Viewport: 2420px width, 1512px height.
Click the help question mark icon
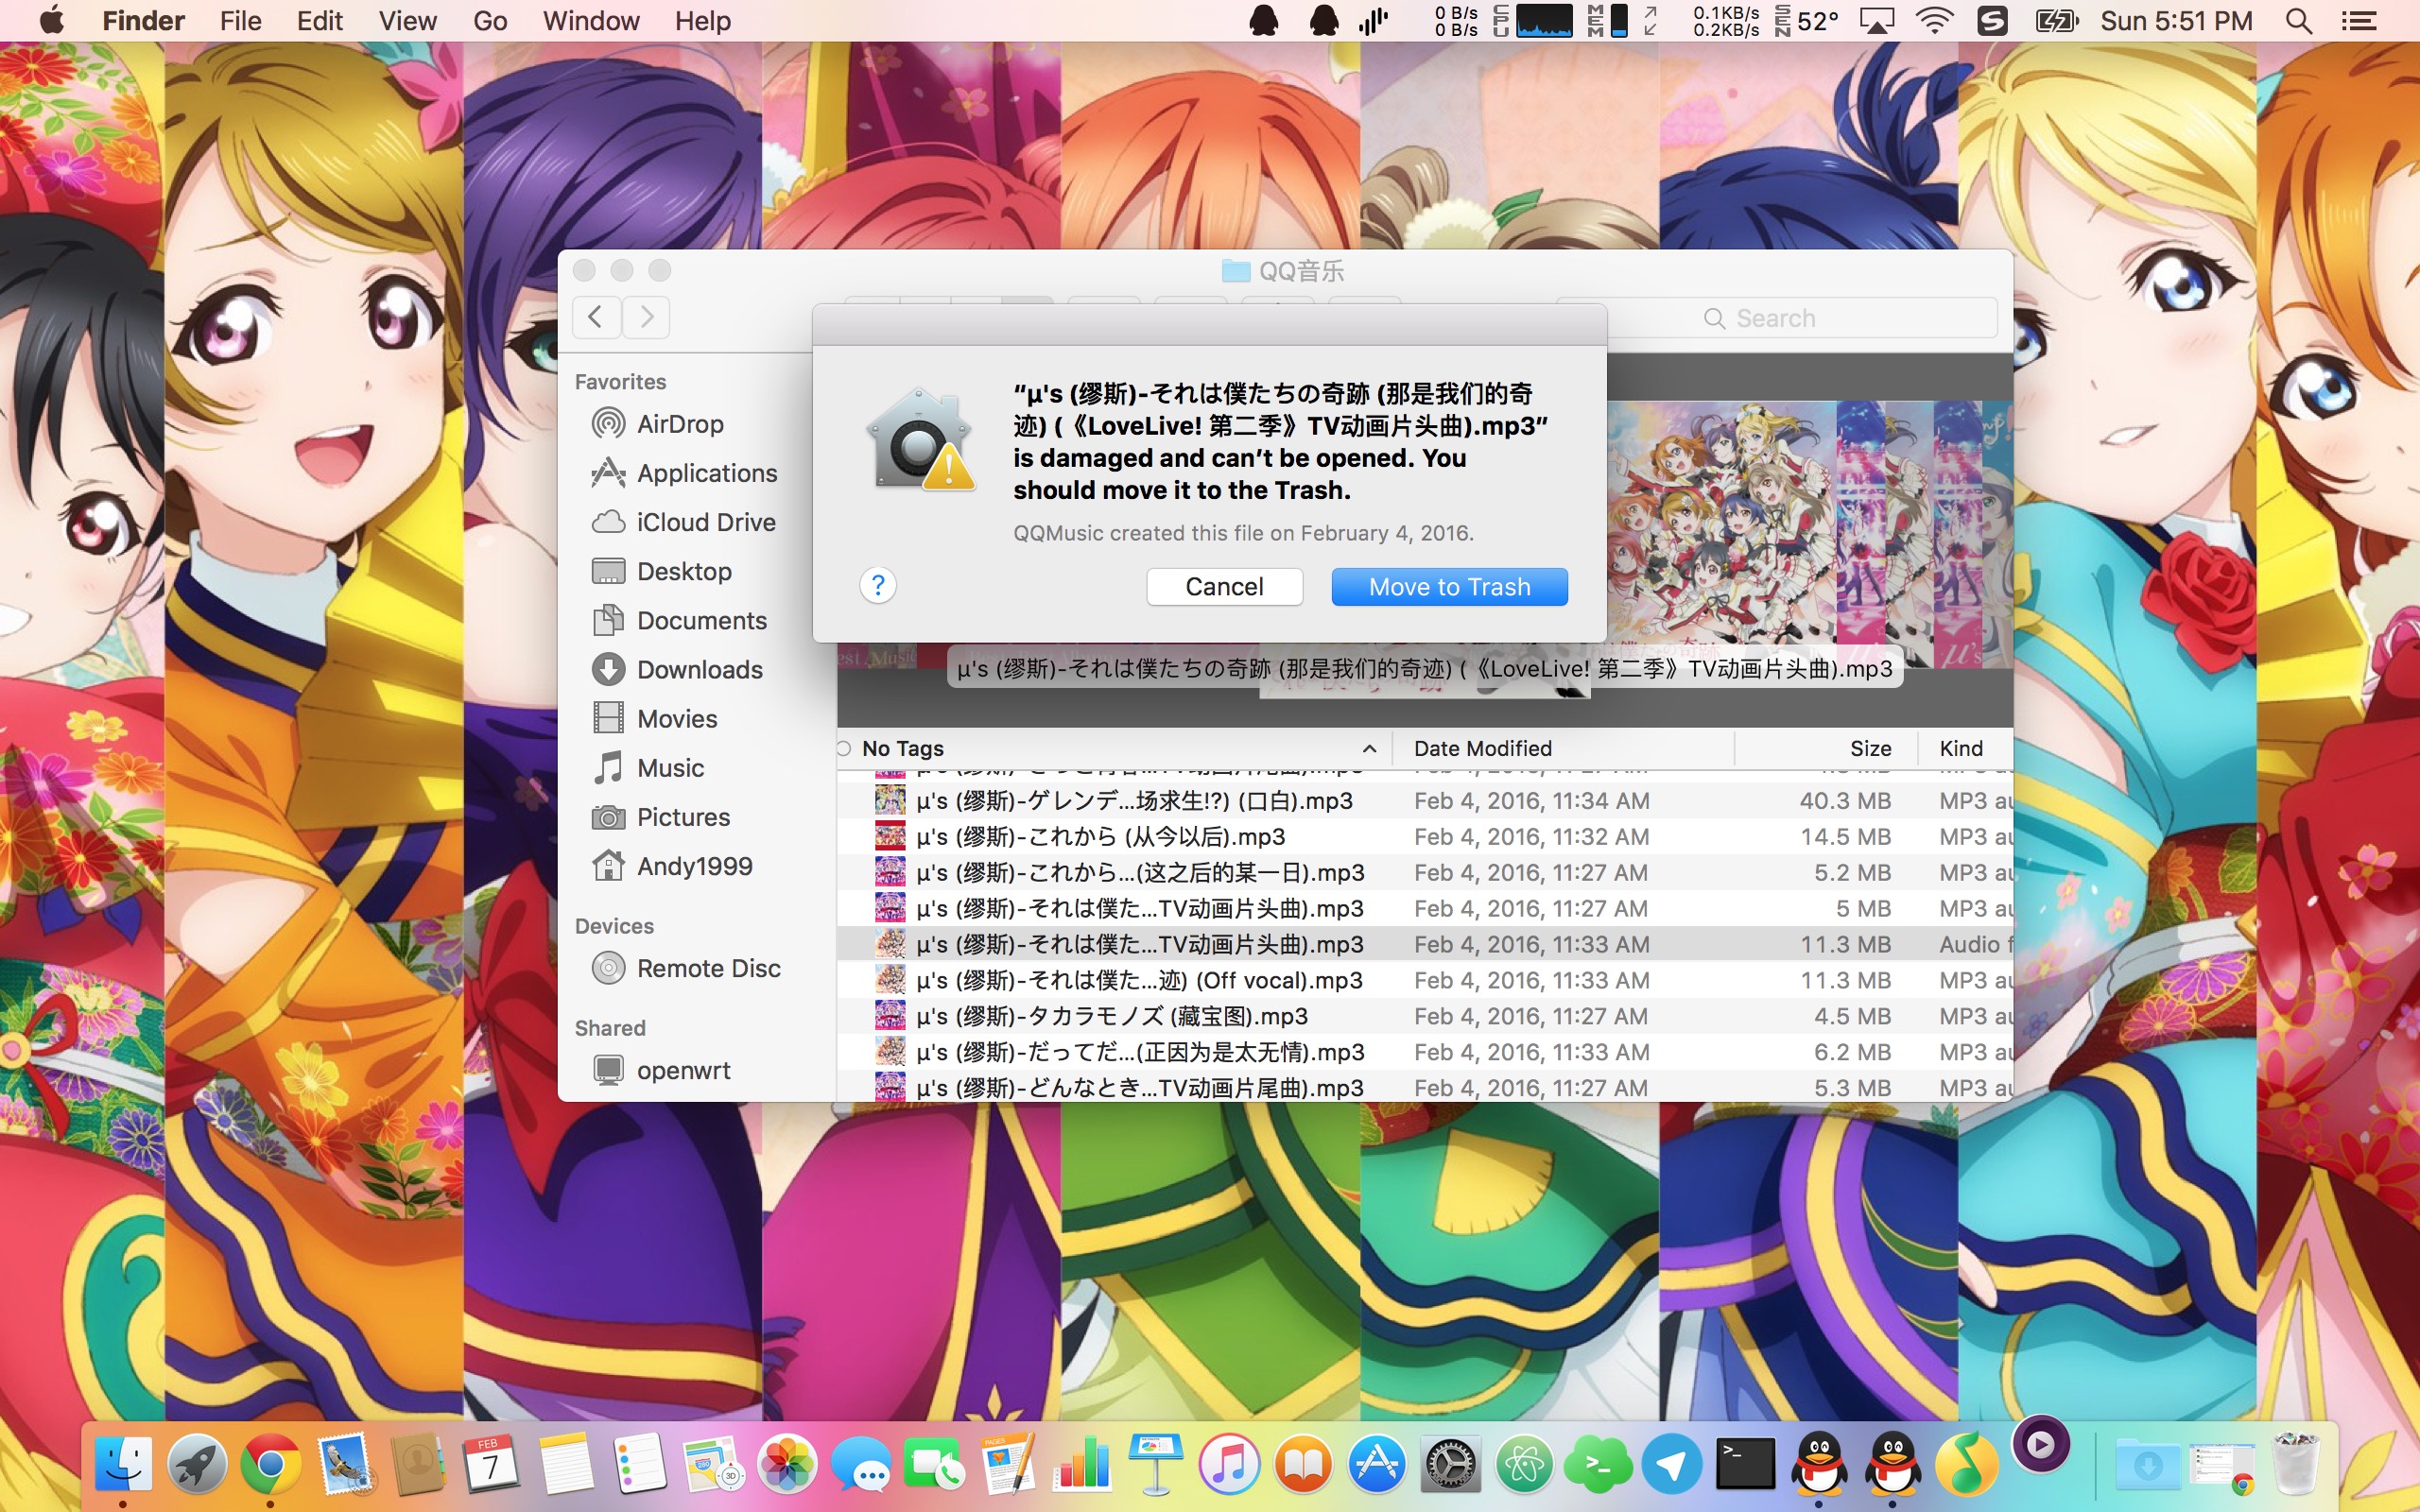tap(877, 585)
